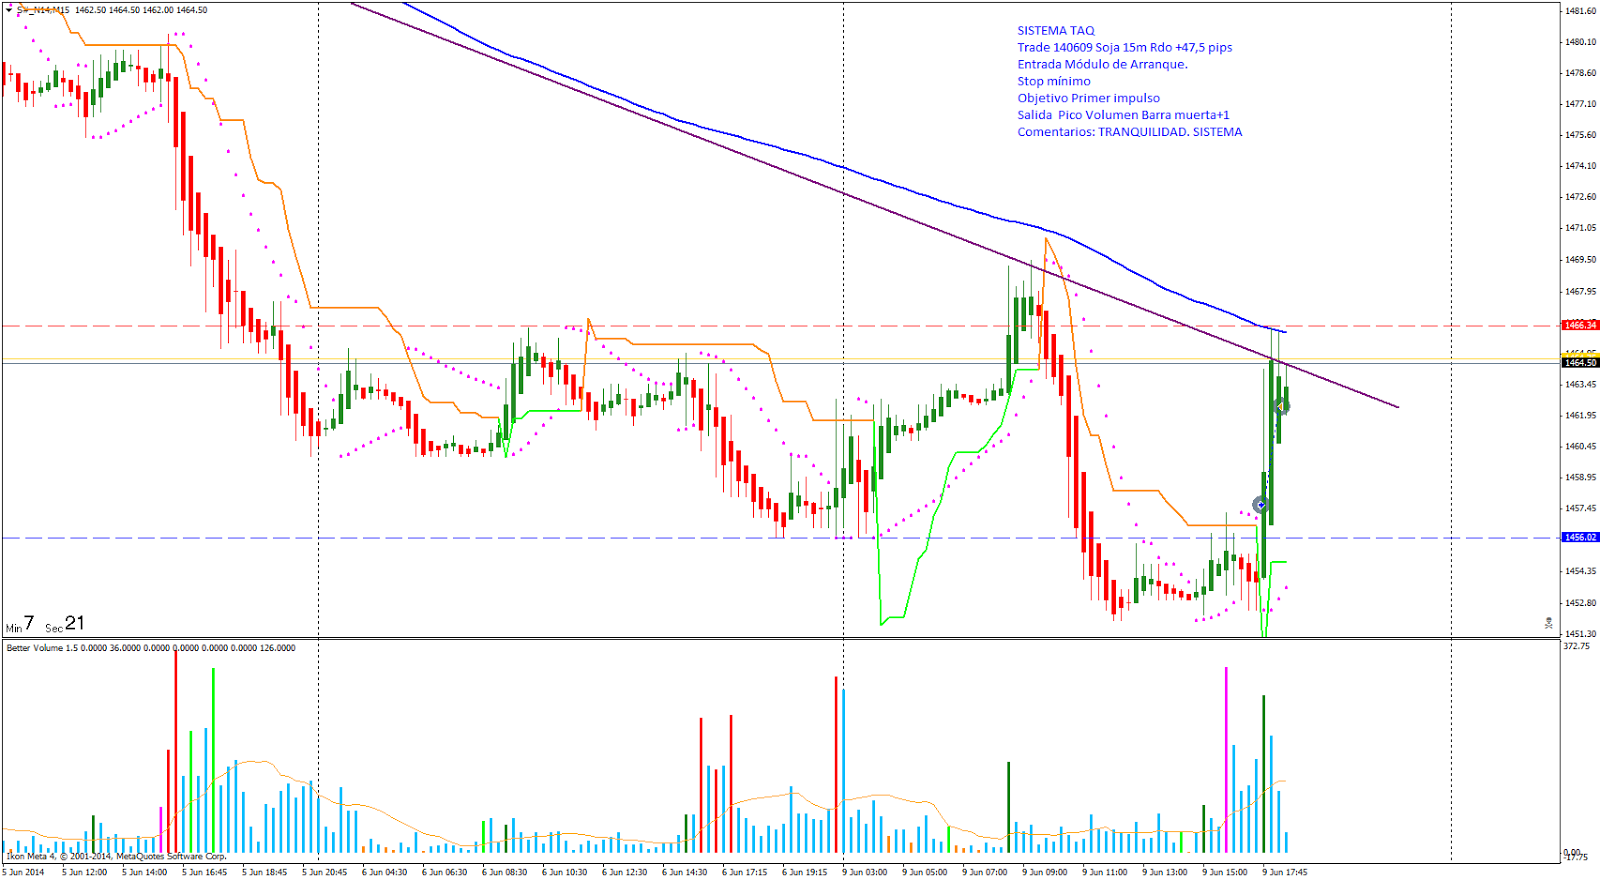The height and width of the screenshot is (880, 1600).
Task: Click the 372.75 volume scale label
Action: [1576, 646]
